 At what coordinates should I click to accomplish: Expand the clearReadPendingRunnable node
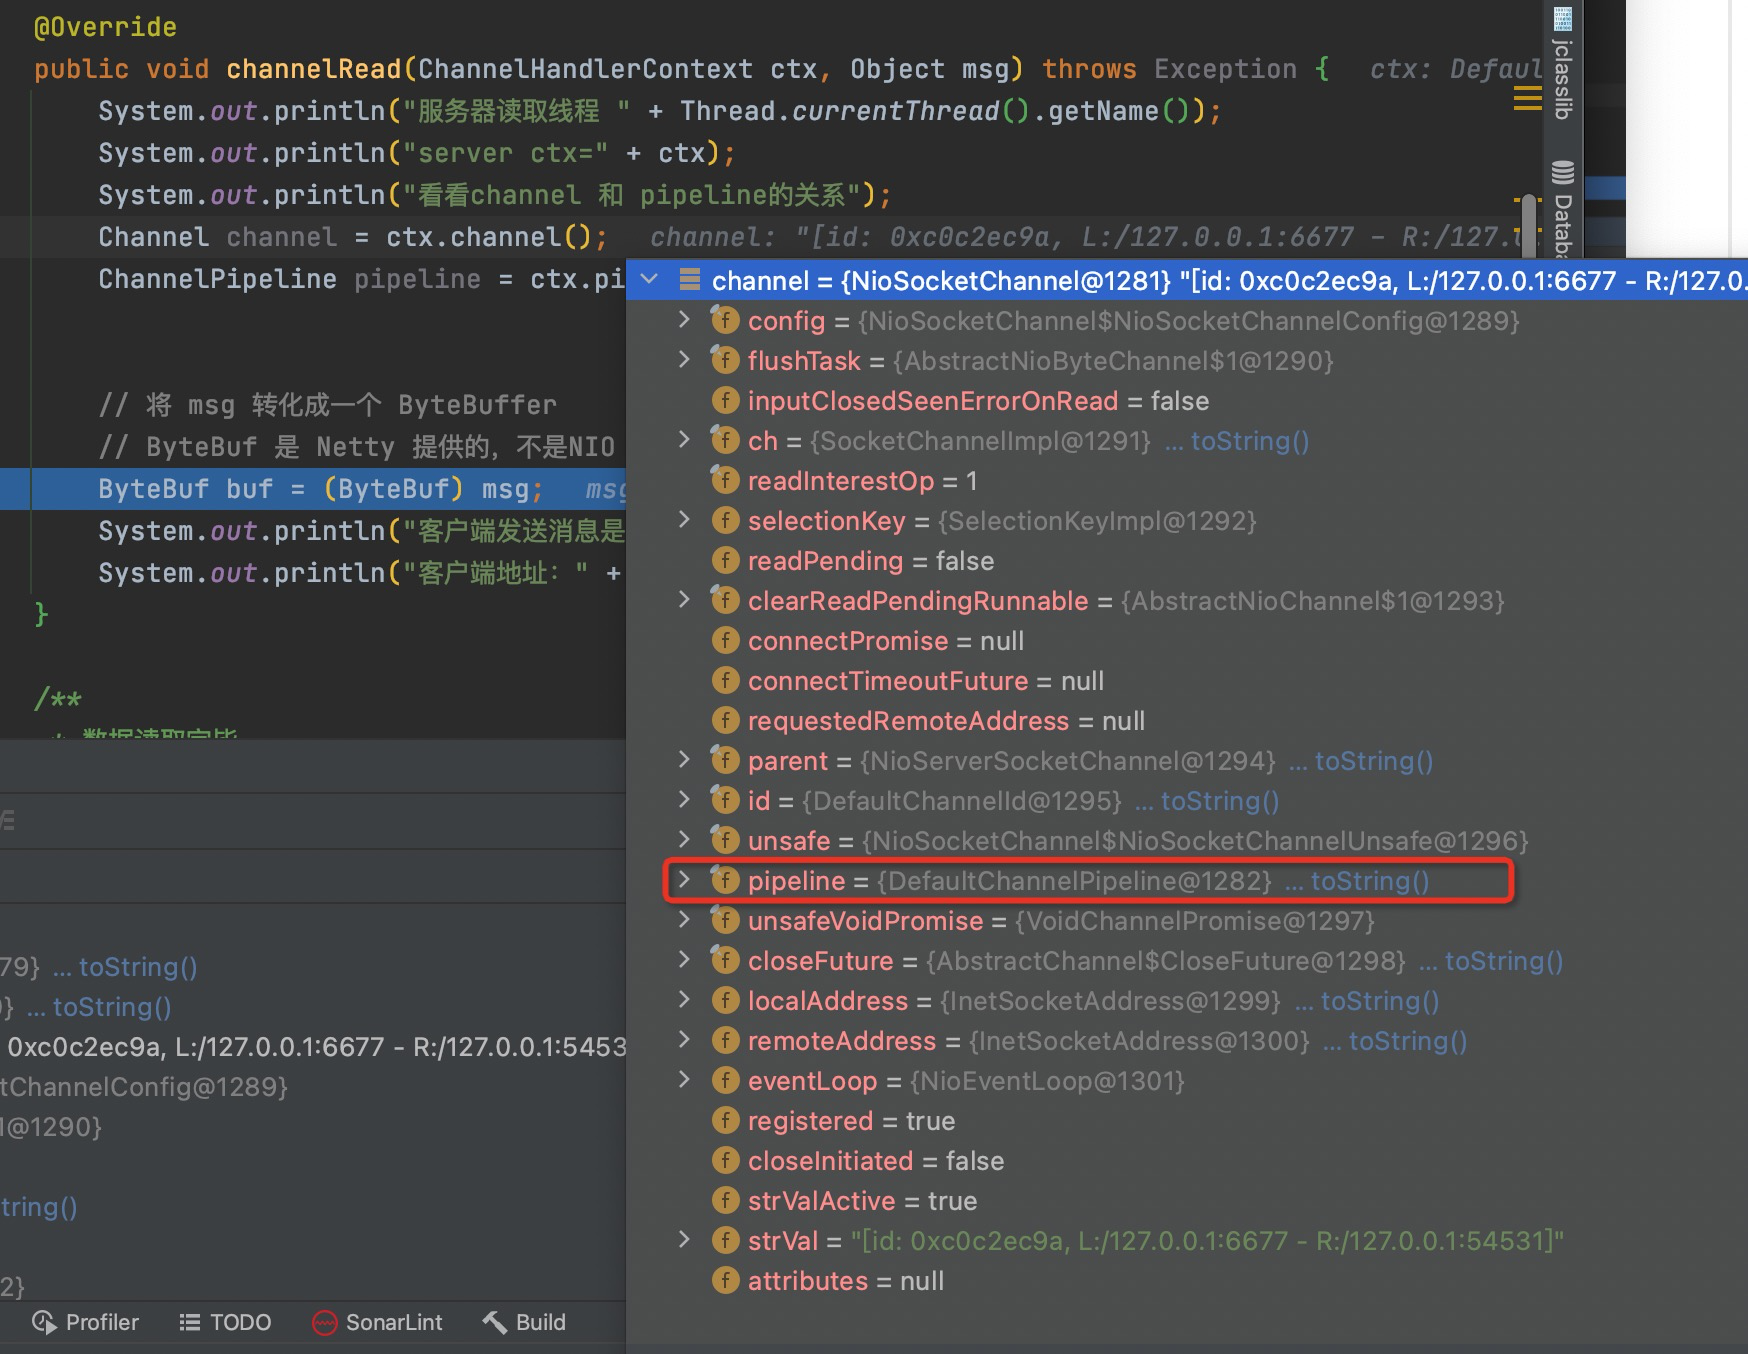click(x=684, y=600)
